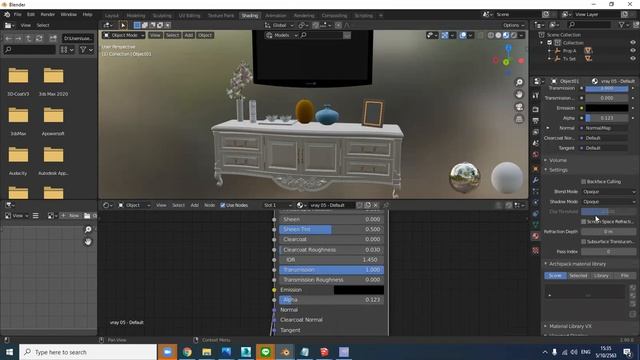640x360 pixels.
Task: Click the Windows taskbar search box
Action: tap(88, 352)
